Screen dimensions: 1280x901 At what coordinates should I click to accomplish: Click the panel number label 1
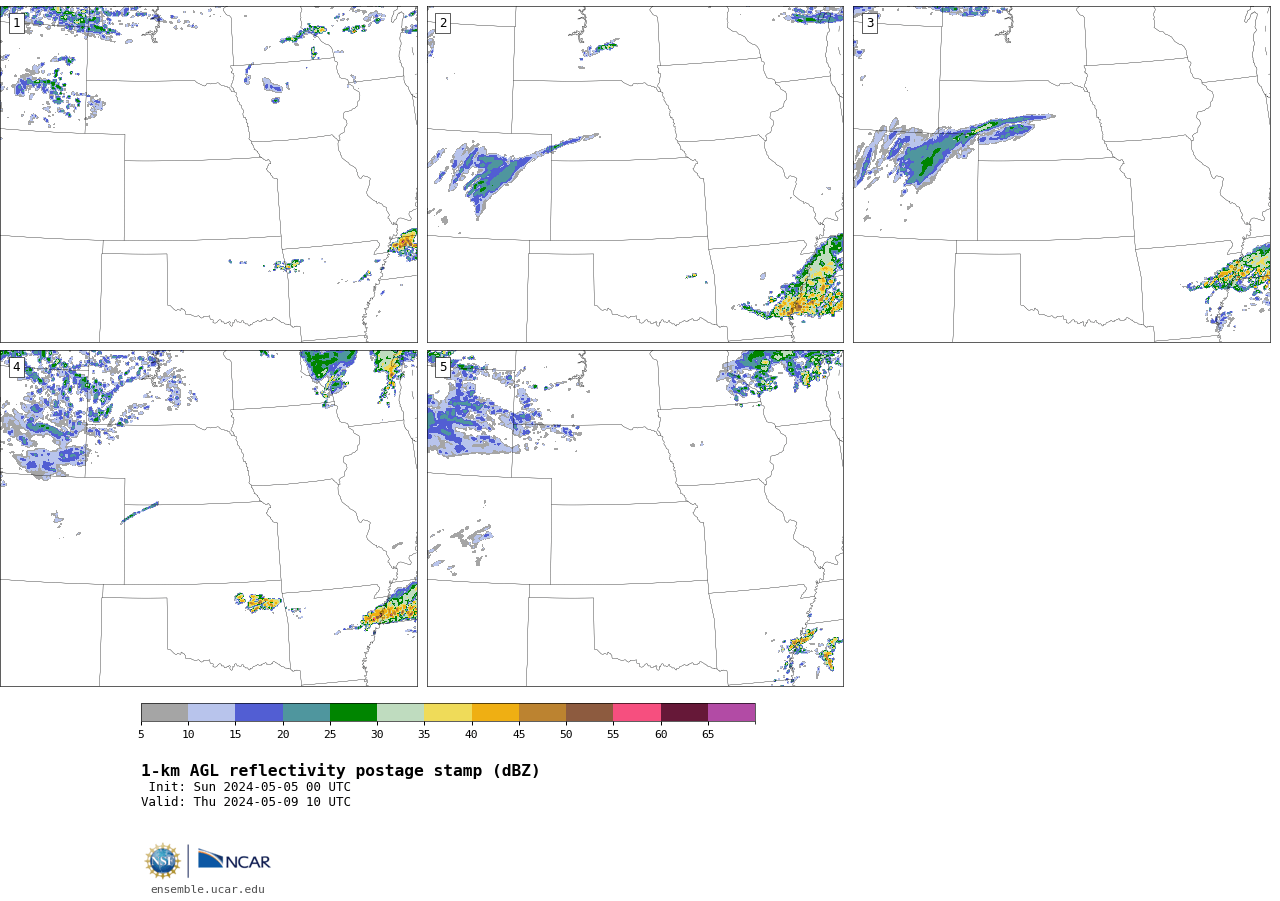point(16,23)
